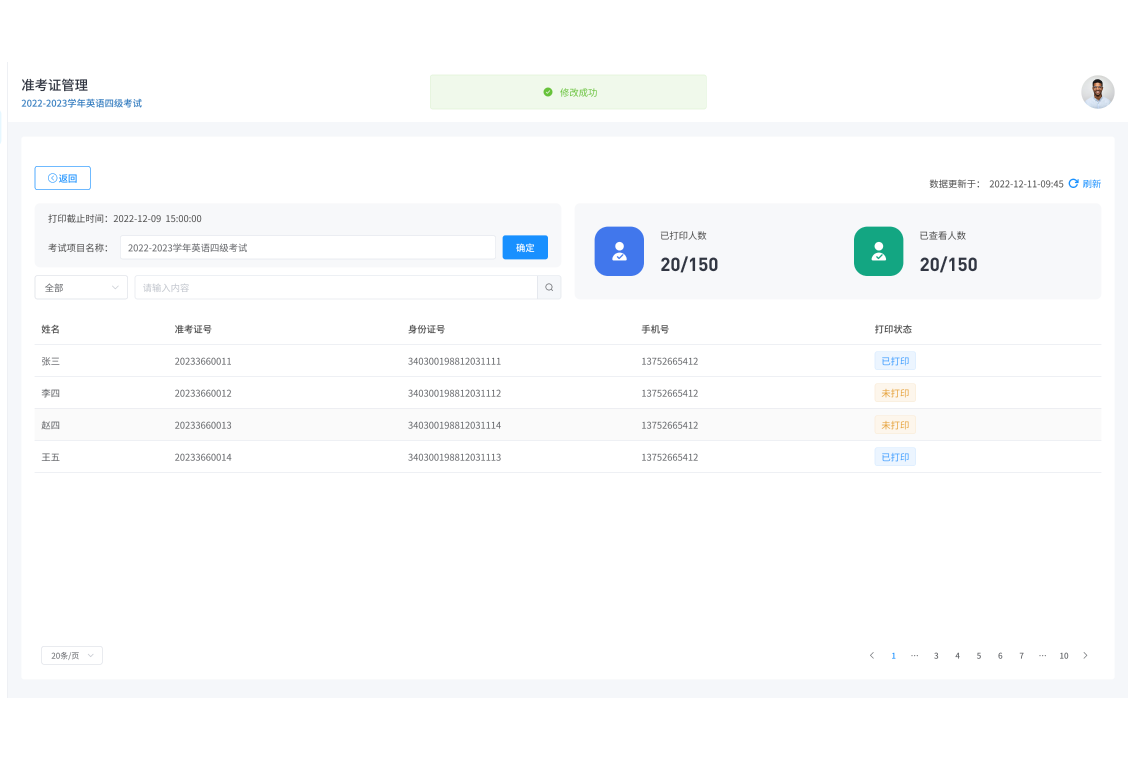Select pagination page 4
Screen dimensions: 1128x760
[958, 656]
